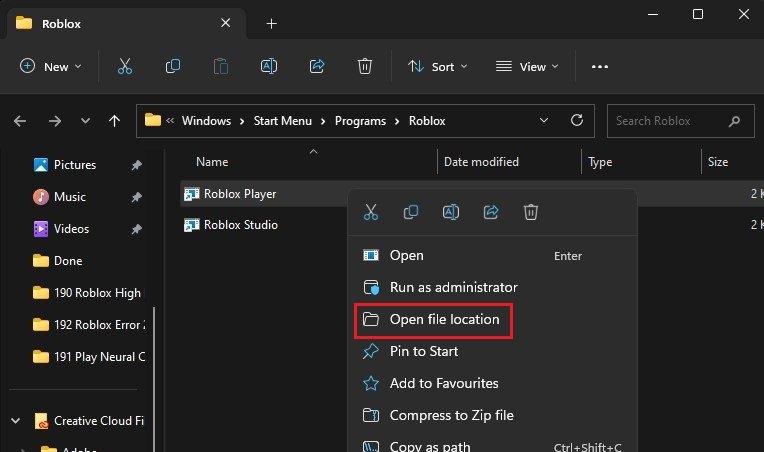Navigate up one folder level
764x452 pixels.
tap(114, 121)
